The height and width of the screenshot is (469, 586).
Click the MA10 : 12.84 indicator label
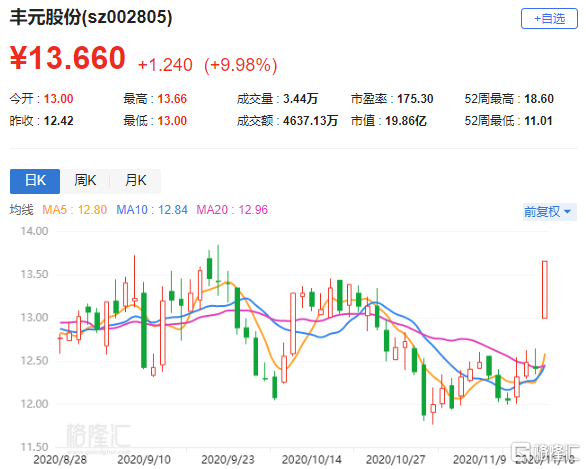152,210
